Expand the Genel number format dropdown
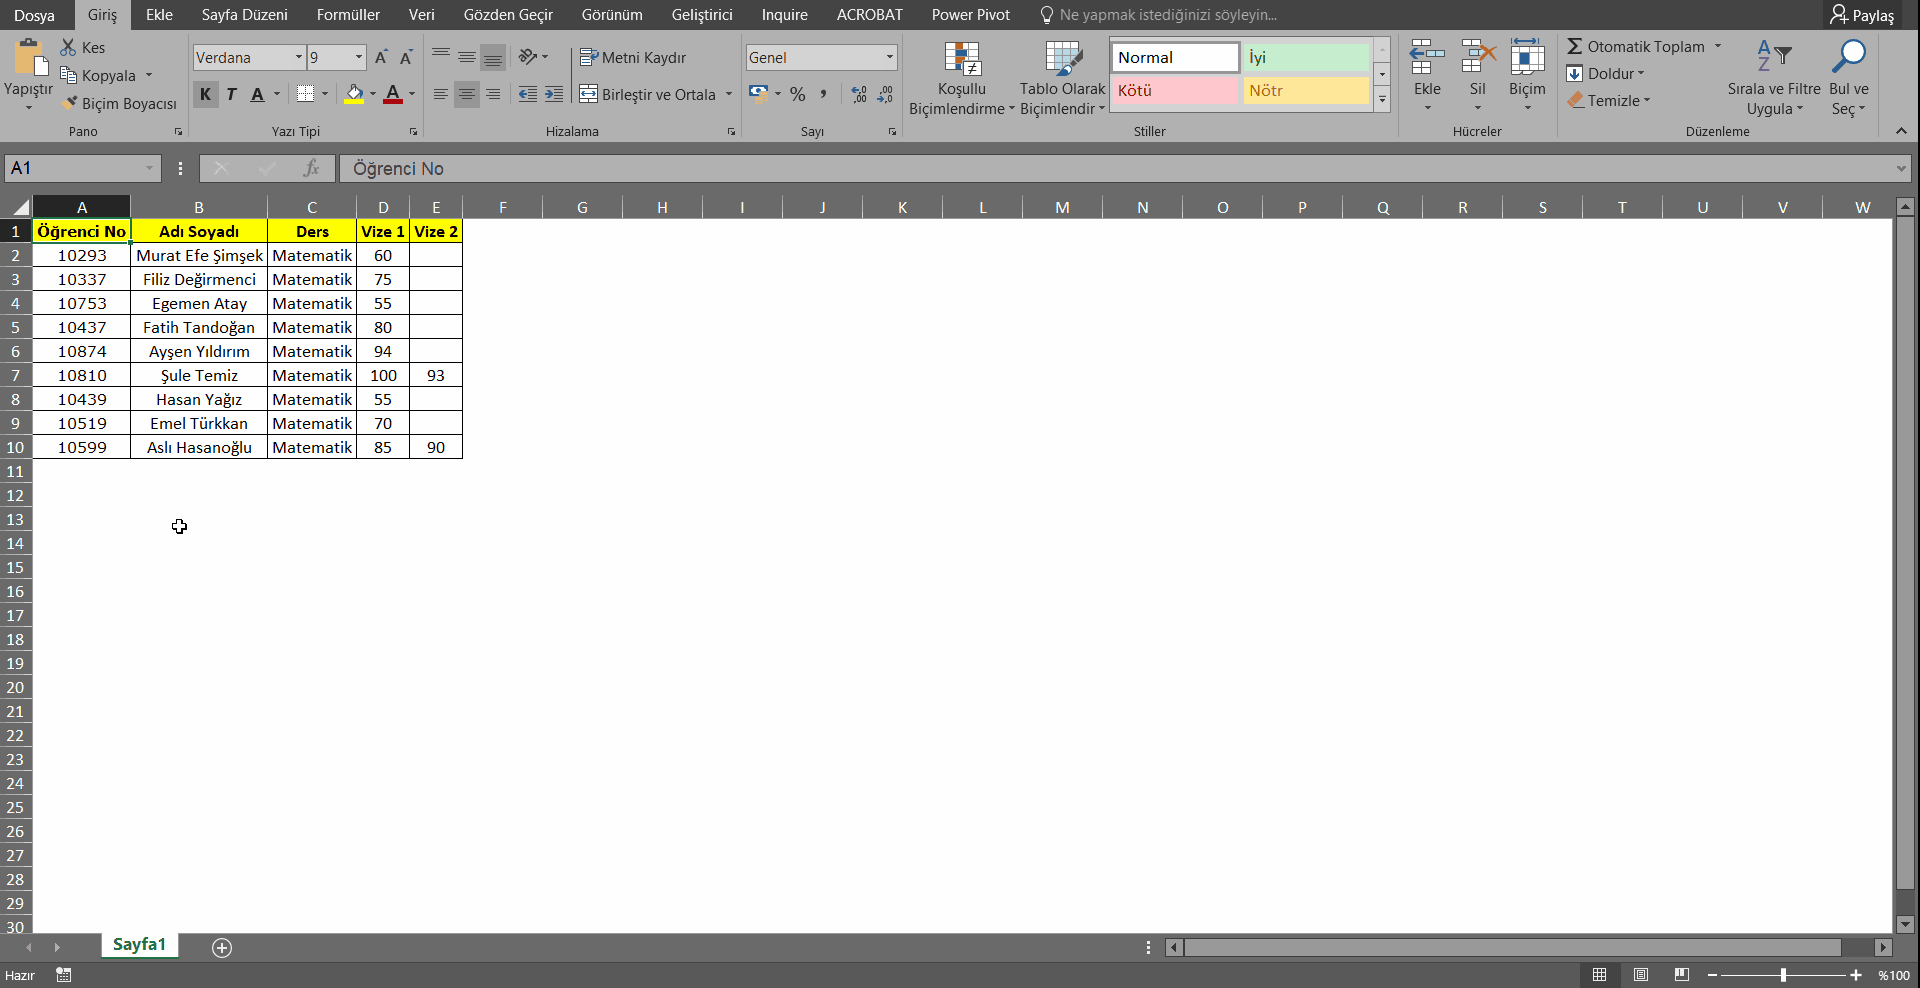 (889, 58)
